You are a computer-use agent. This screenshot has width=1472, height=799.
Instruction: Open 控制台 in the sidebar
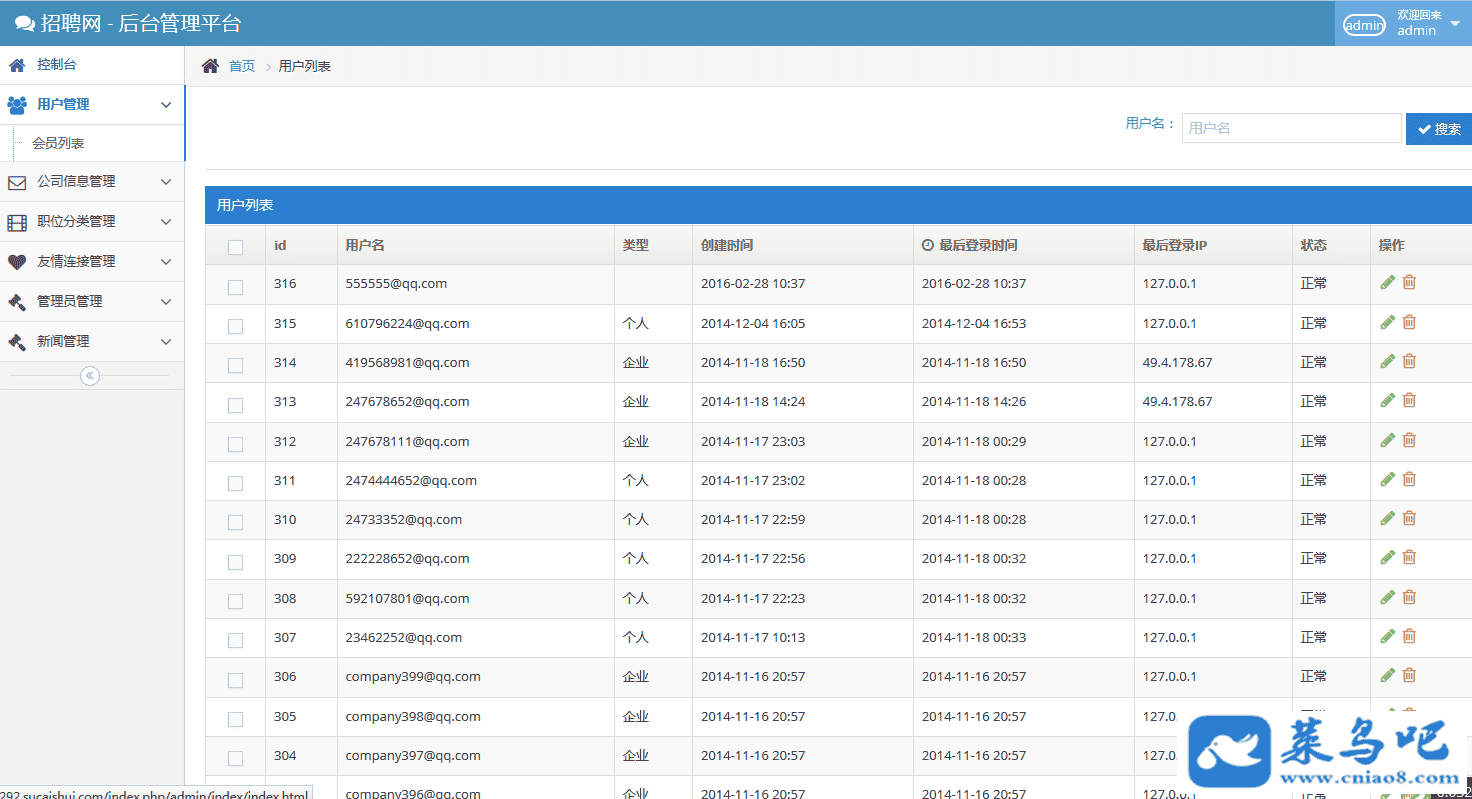click(56, 65)
